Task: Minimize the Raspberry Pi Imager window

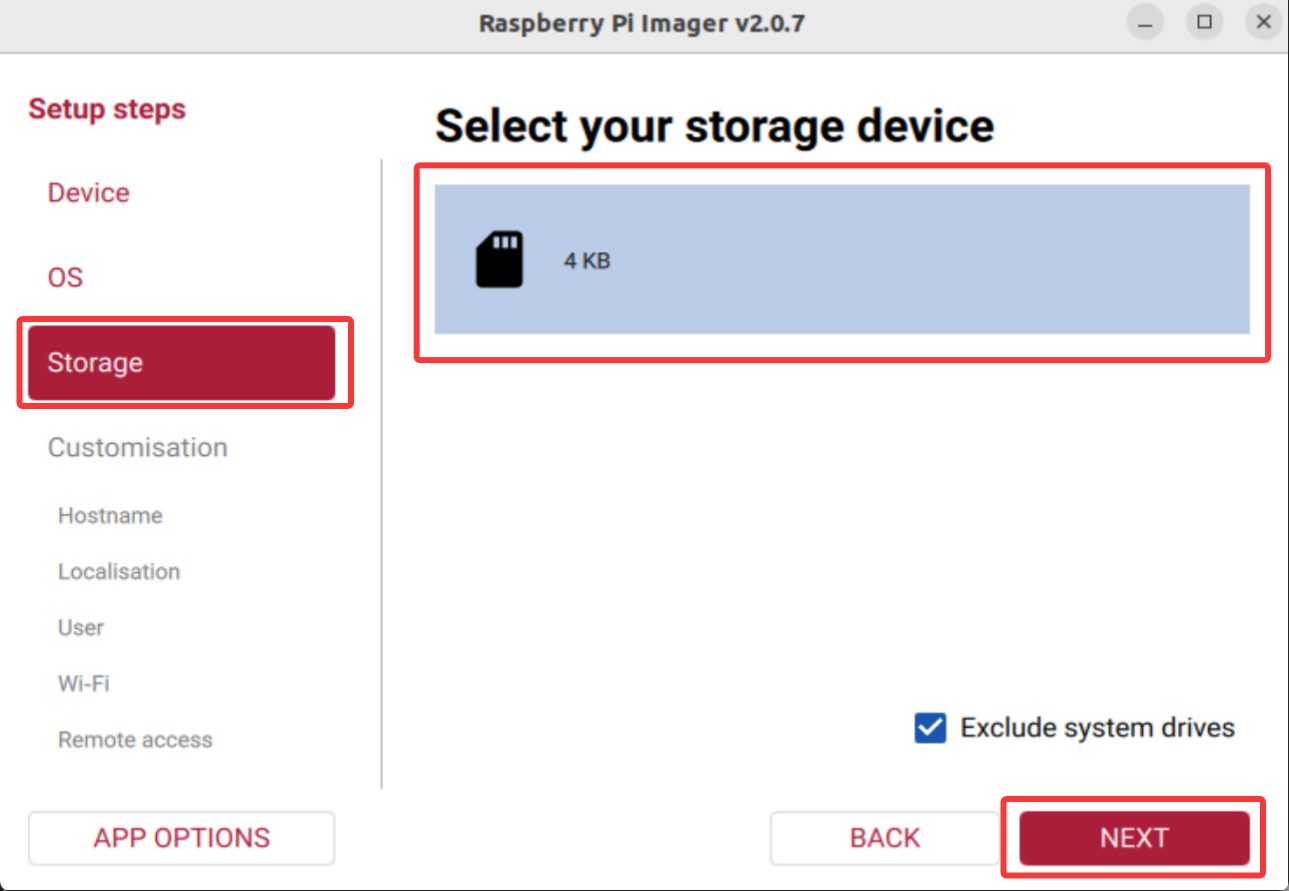Action: coord(1146,23)
